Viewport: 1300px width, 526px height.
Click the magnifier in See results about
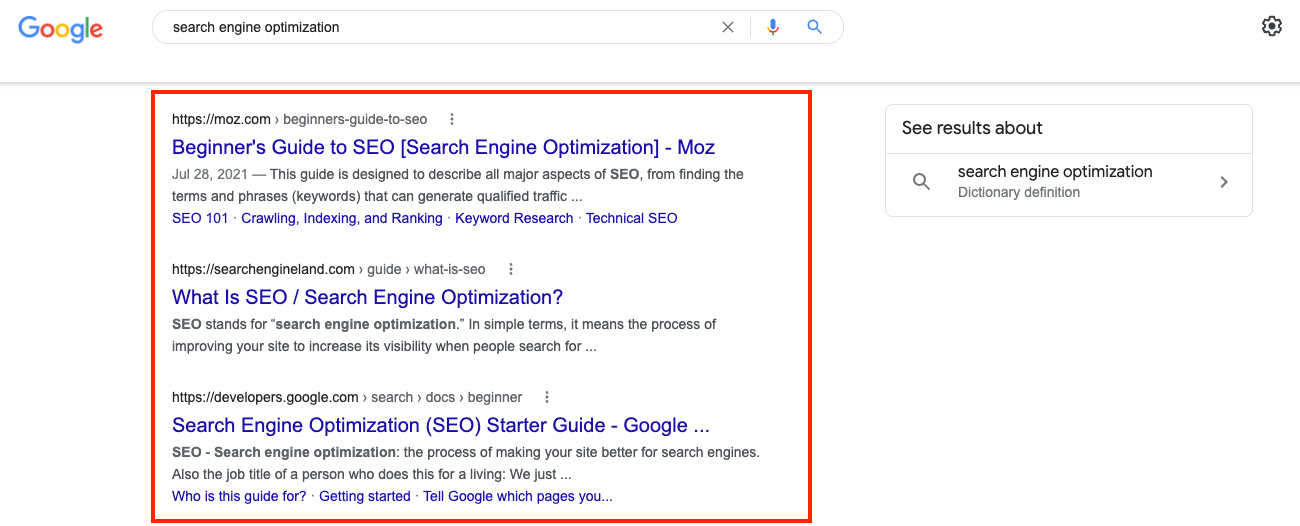point(922,182)
